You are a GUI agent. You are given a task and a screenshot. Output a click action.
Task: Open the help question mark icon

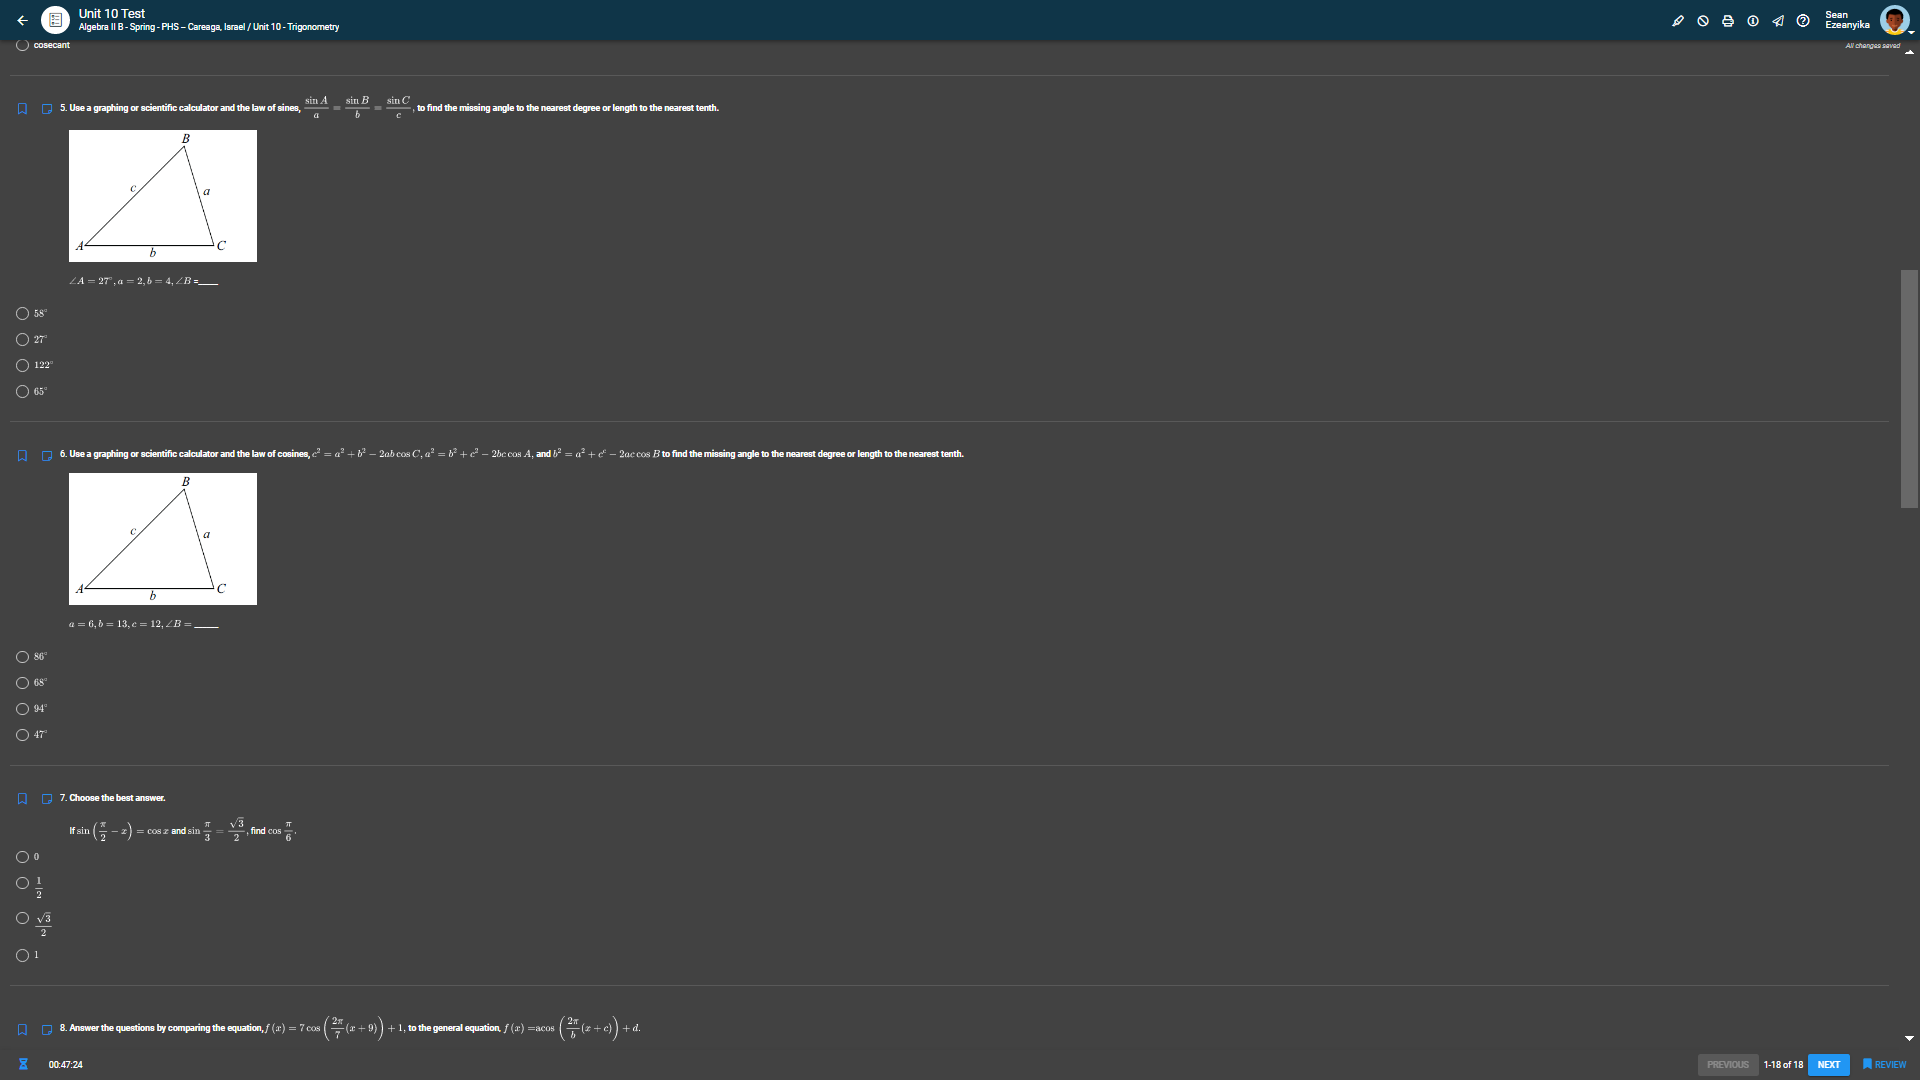tap(1803, 21)
